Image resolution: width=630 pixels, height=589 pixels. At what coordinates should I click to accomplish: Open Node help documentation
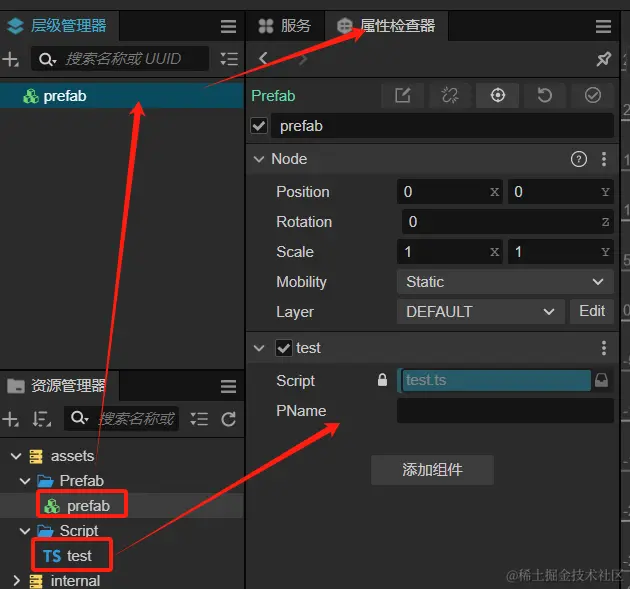click(x=579, y=159)
